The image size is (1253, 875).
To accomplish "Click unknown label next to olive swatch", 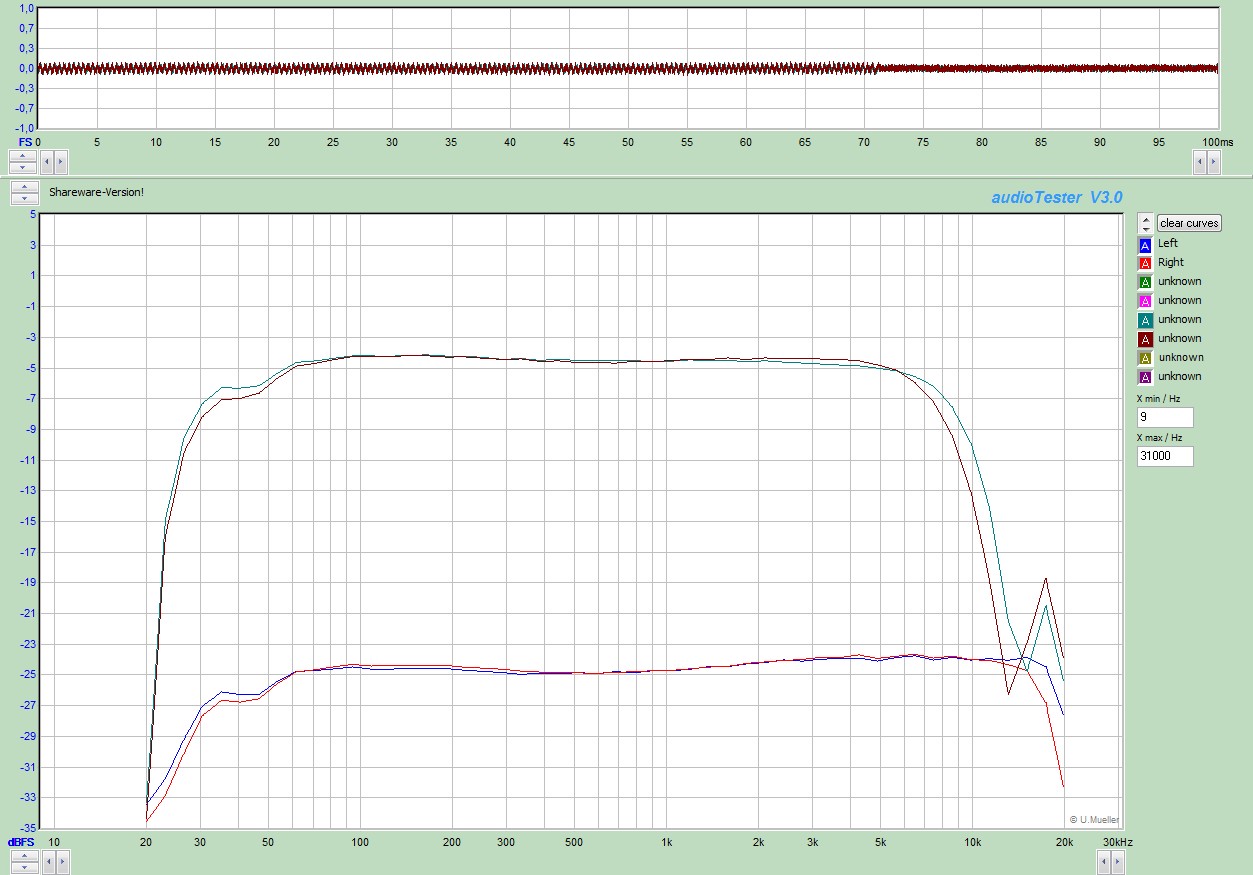I will point(1180,357).
